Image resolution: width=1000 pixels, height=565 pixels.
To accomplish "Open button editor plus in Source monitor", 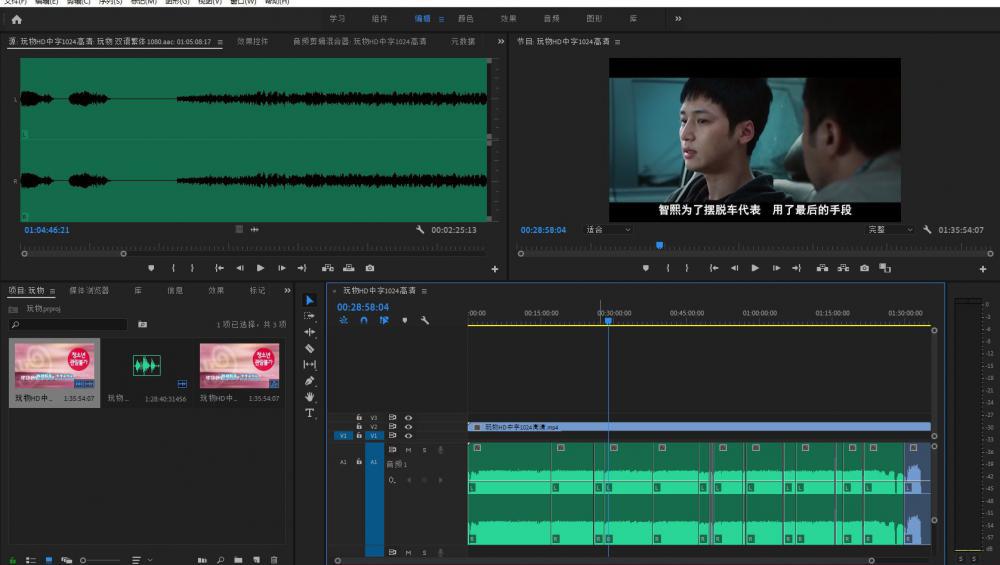I will pos(495,269).
